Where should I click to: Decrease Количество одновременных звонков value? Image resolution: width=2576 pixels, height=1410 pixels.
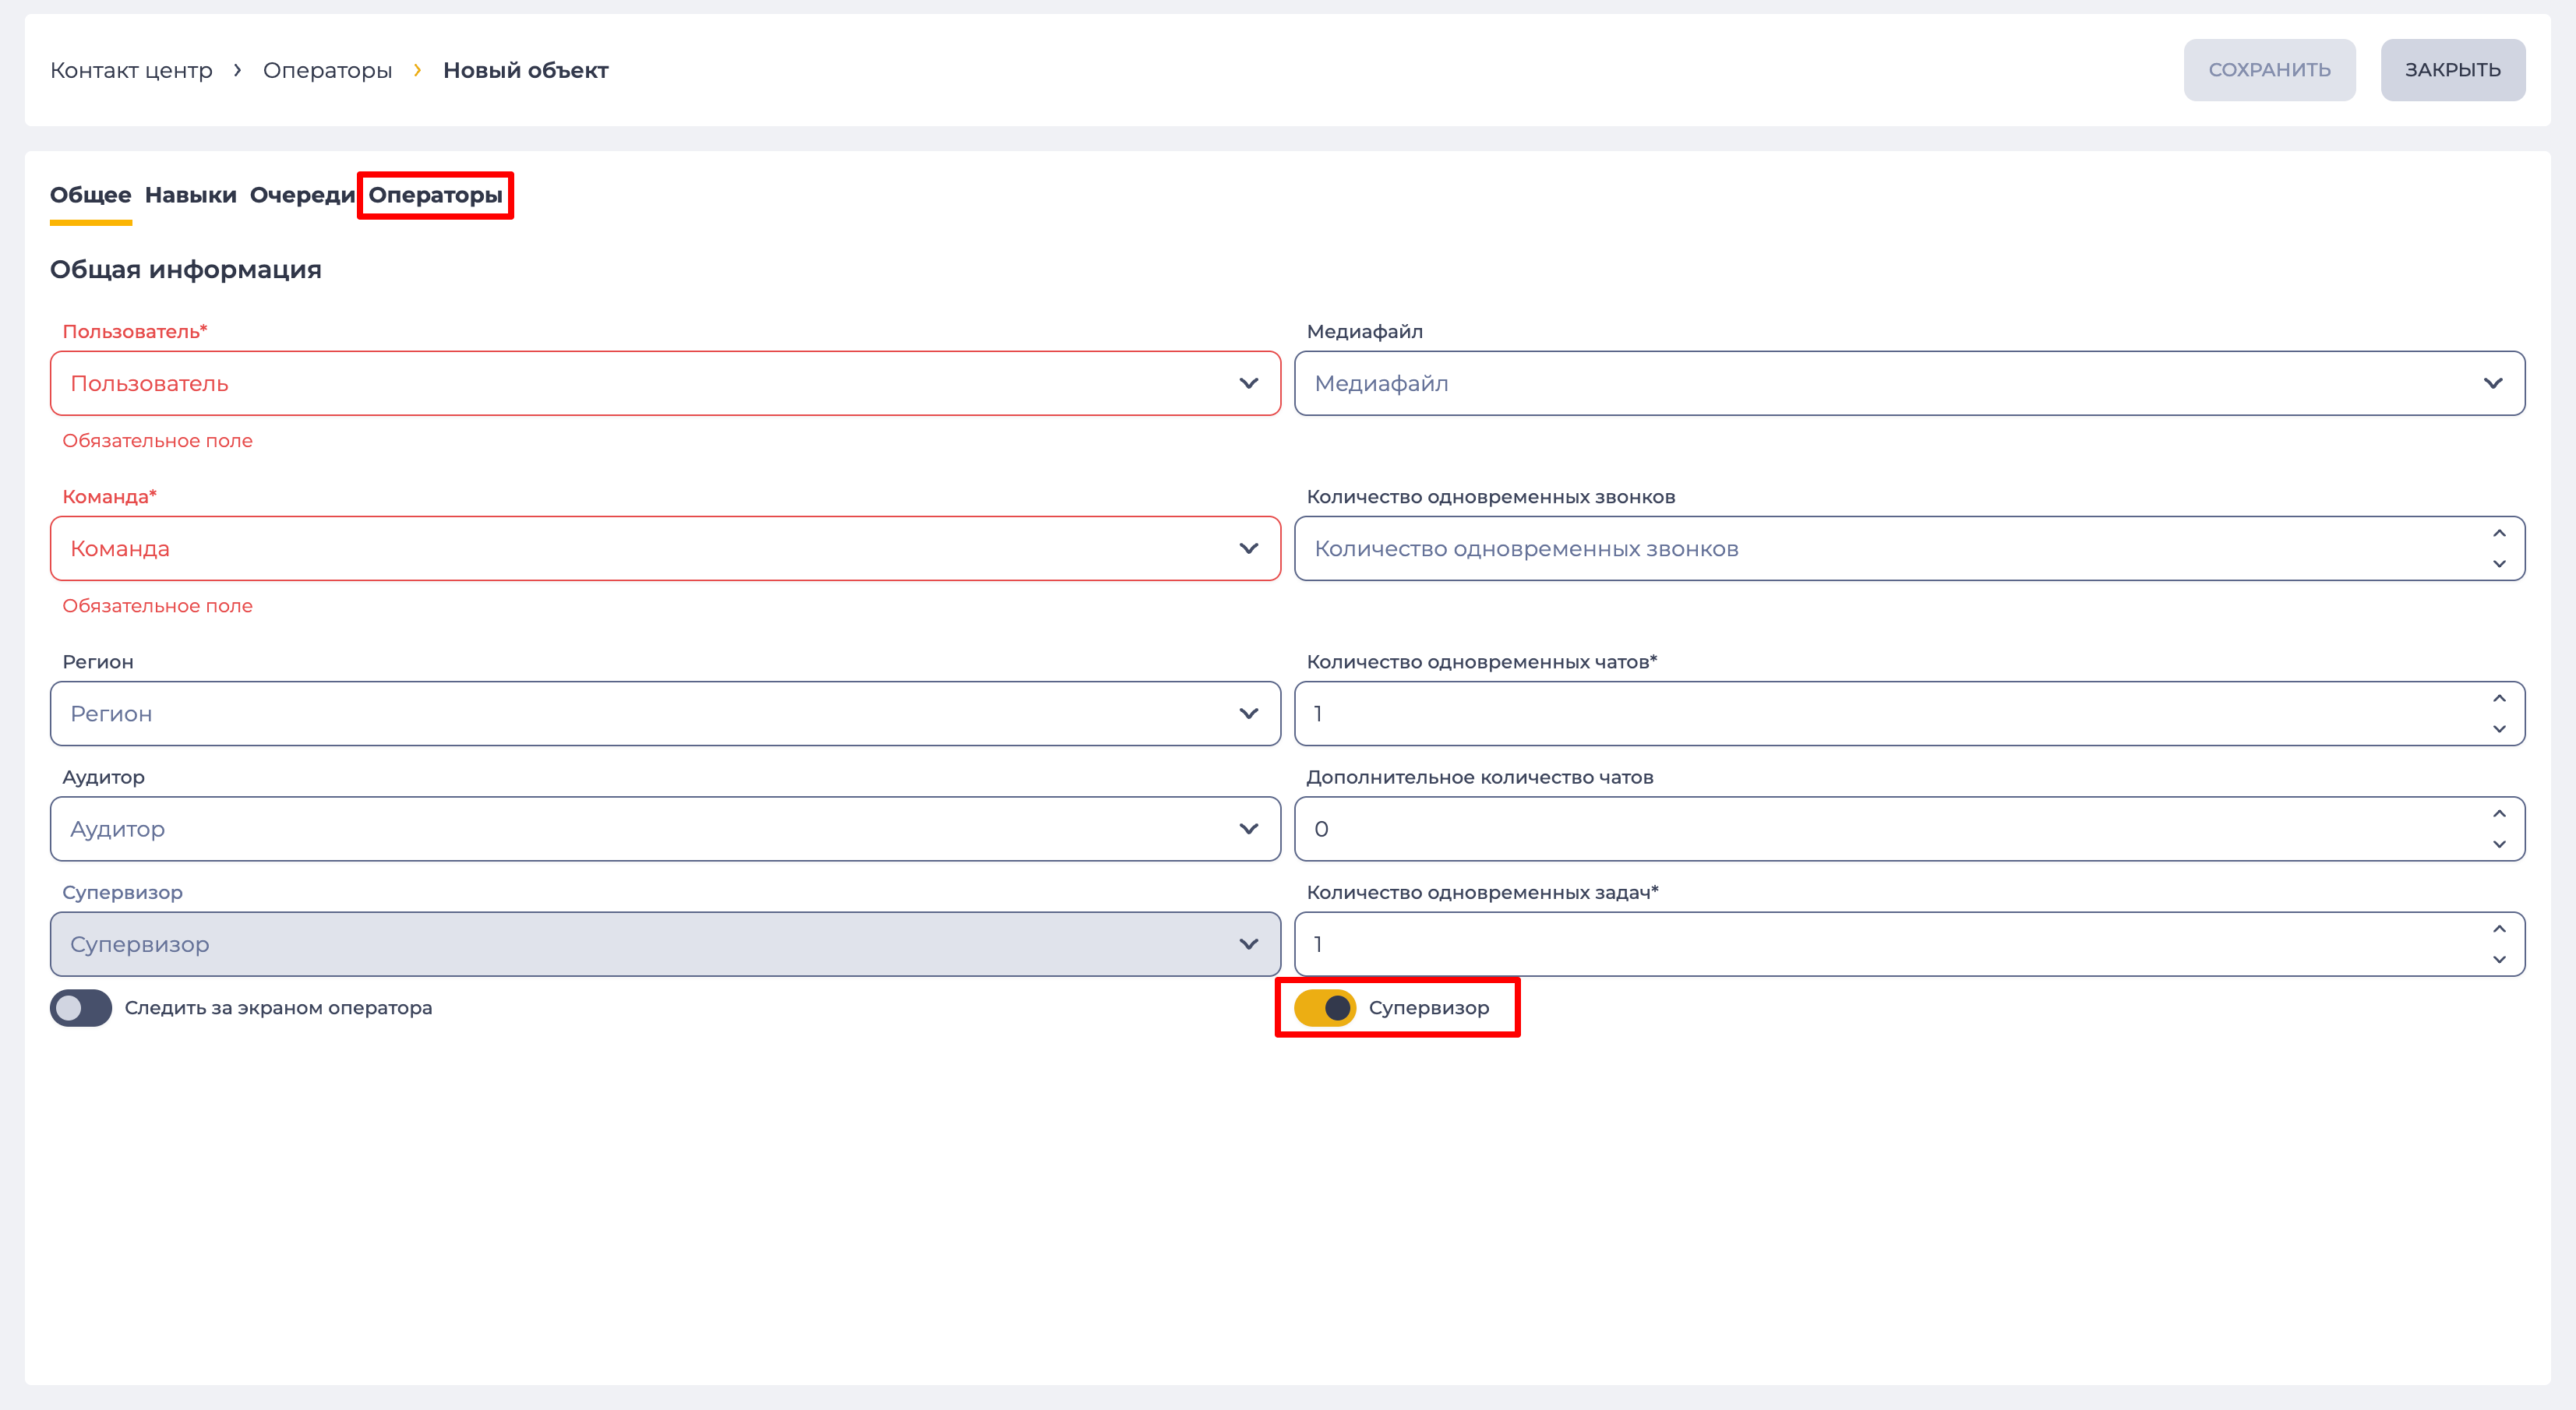(x=2499, y=563)
